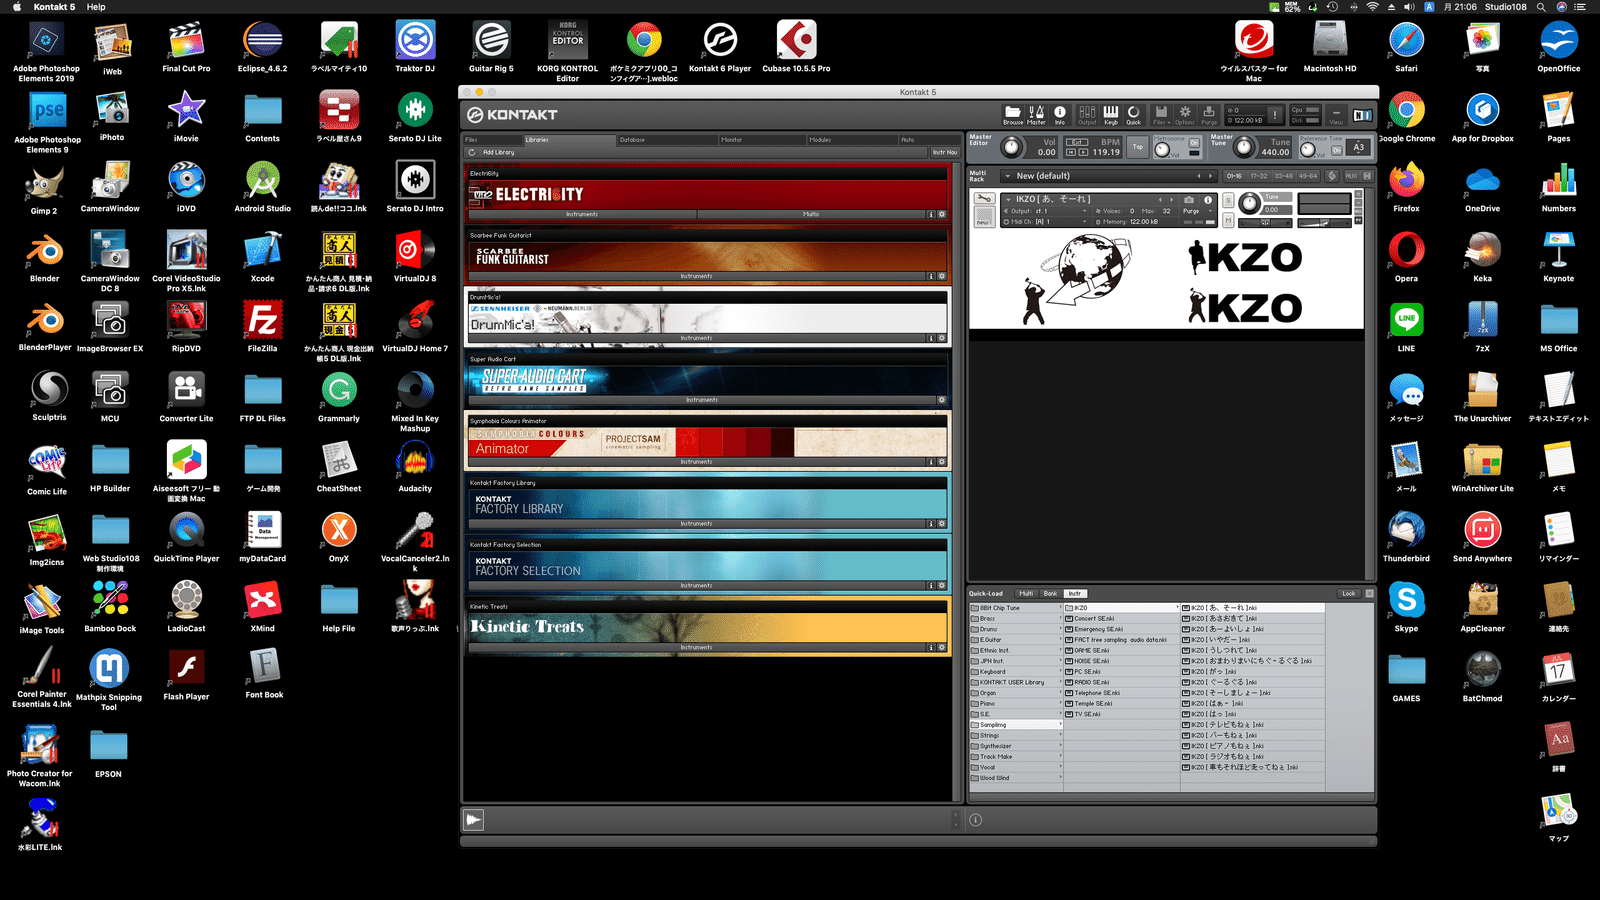Select rack page 17-32
Screen dimensions: 1600x900
coord(1259,176)
